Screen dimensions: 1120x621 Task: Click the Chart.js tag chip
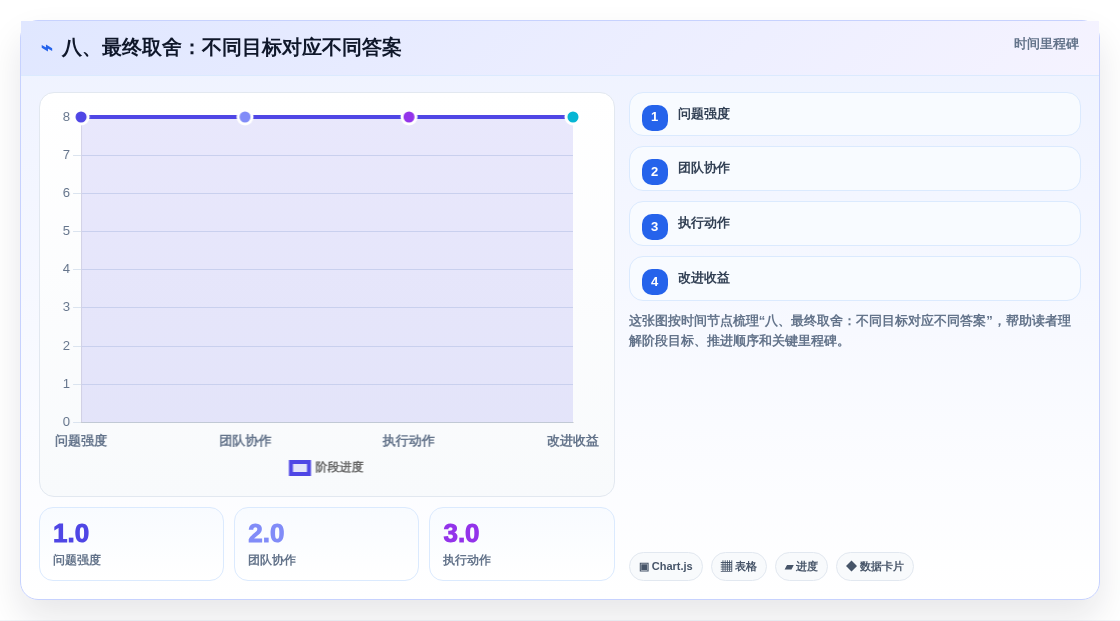[666, 567]
